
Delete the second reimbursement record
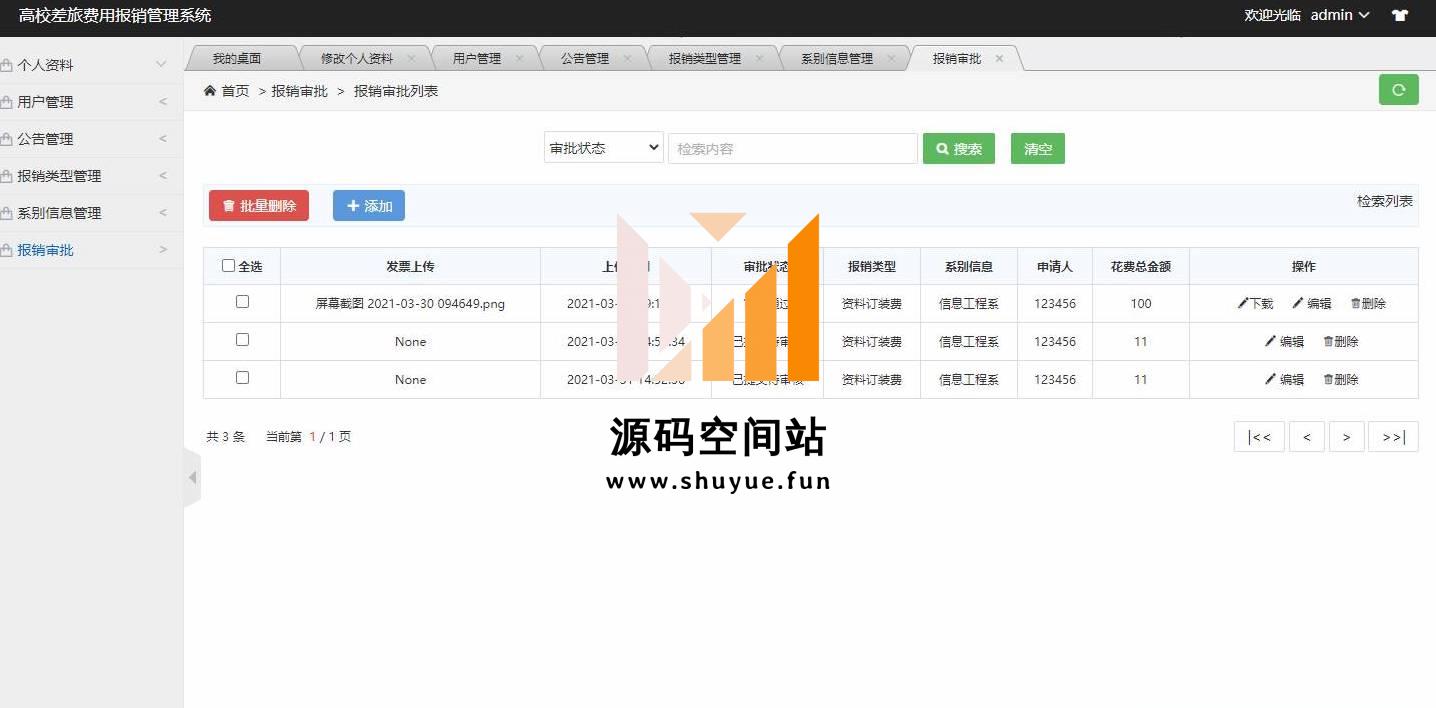tap(1340, 341)
